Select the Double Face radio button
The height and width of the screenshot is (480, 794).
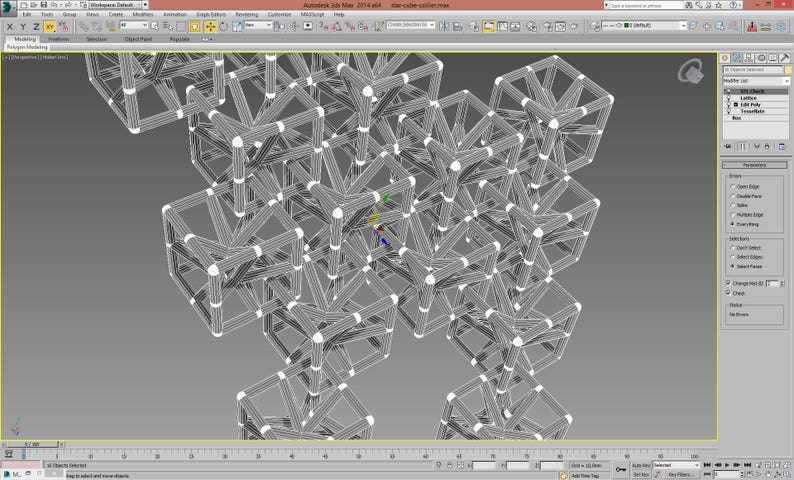pos(732,196)
